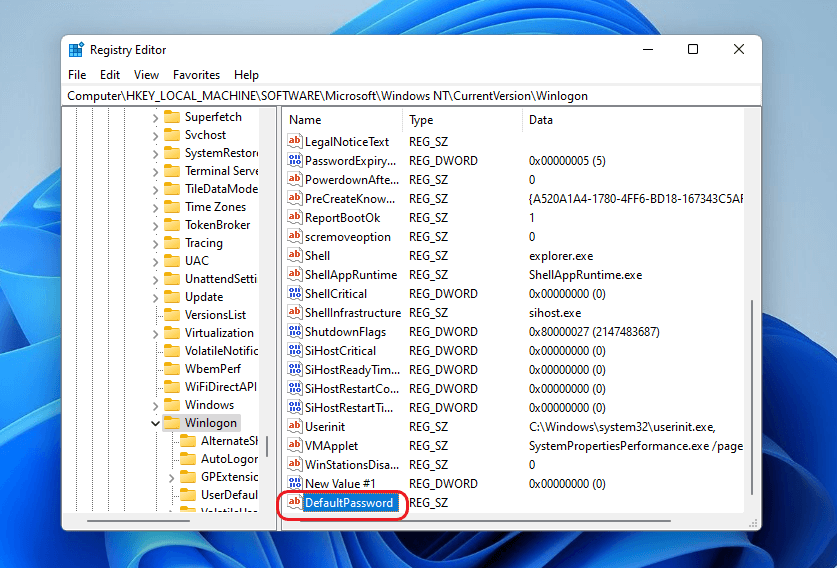Click the data value explorer.exe
This screenshot has width=837, height=568.
[x=561, y=256]
